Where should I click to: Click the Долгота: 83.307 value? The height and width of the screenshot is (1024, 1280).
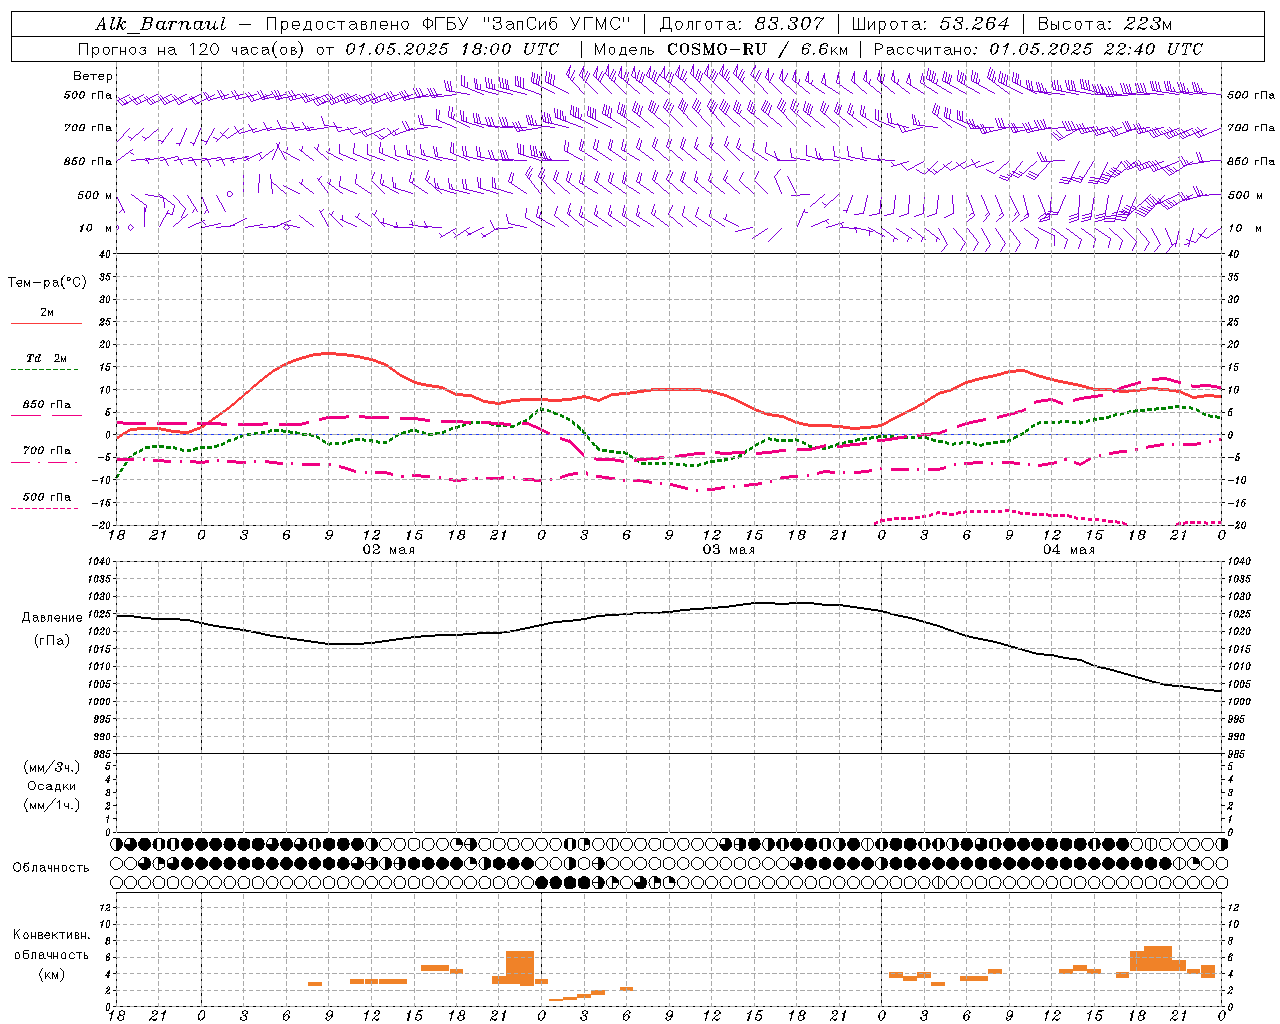click(x=741, y=24)
